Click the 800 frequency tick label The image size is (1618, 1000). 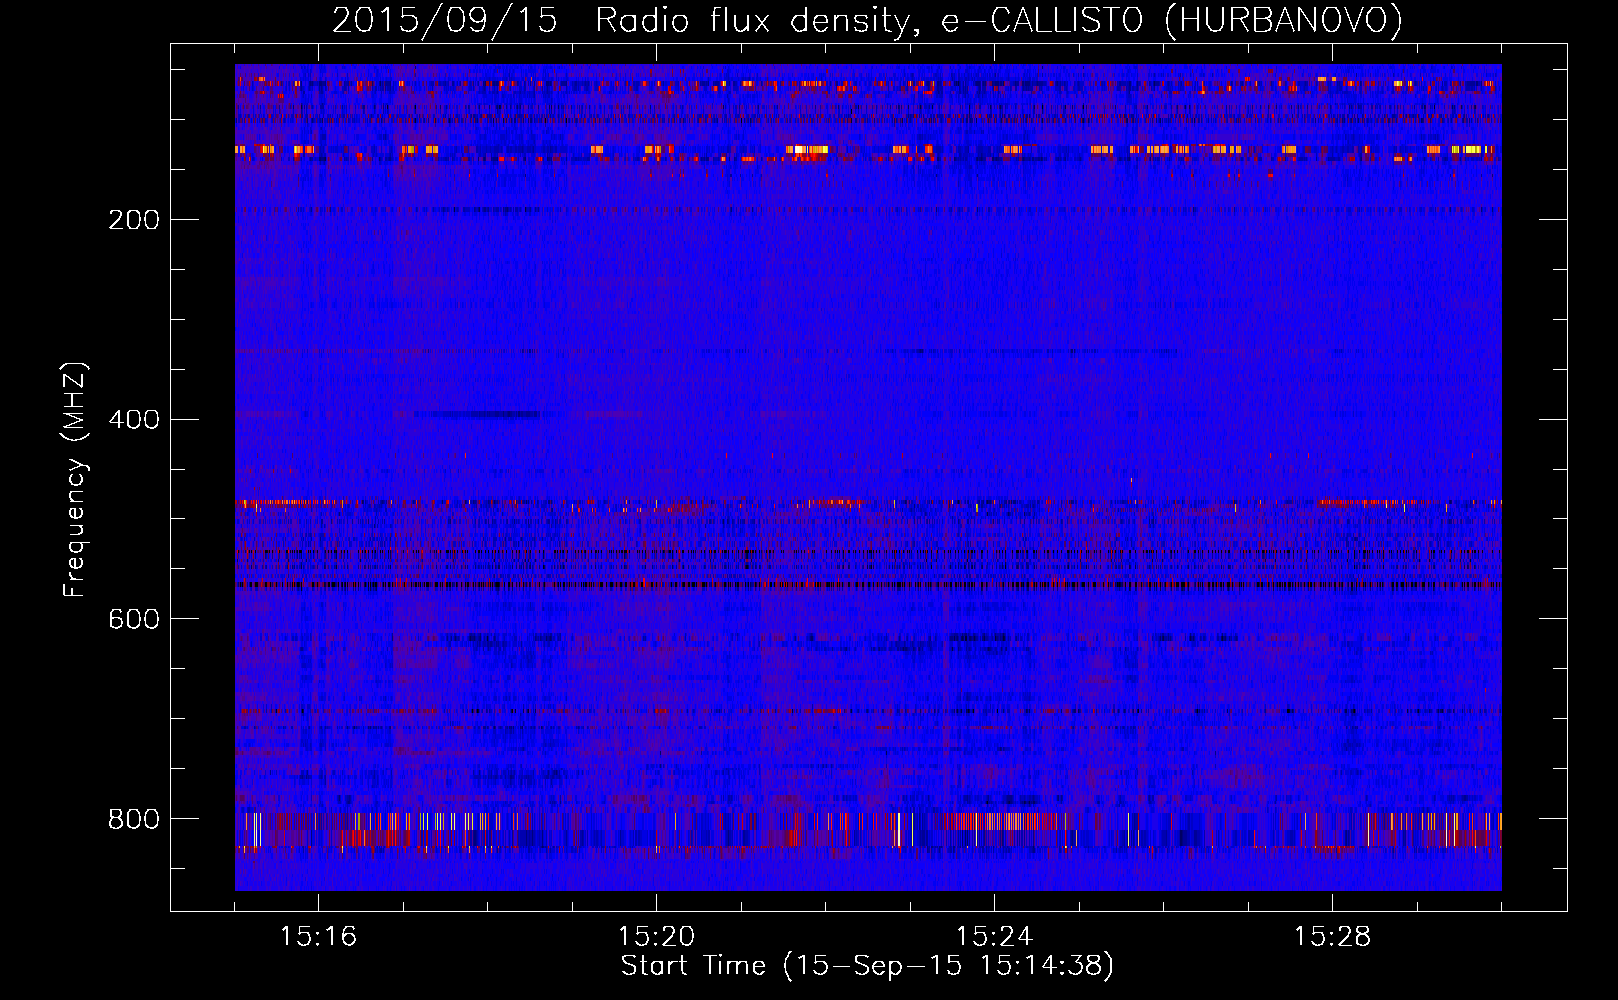coord(134,820)
